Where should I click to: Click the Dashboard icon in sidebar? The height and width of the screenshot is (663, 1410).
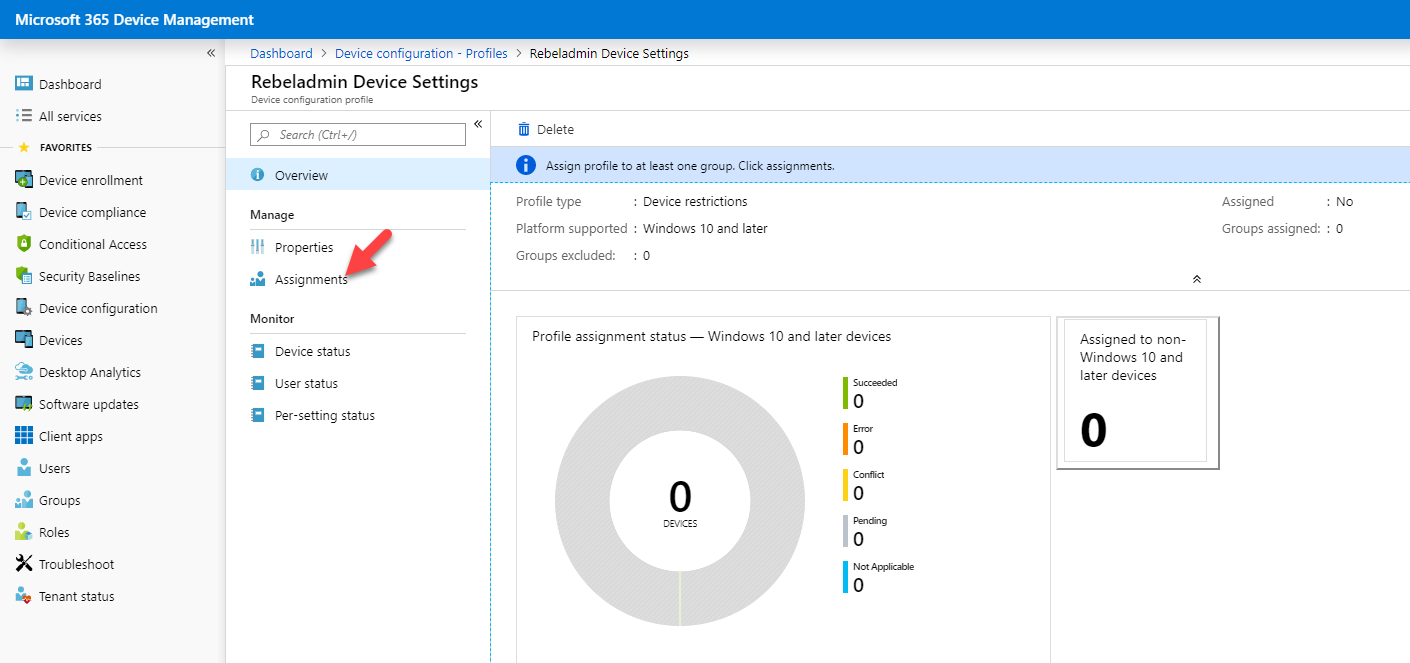click(x=24, y=84)
